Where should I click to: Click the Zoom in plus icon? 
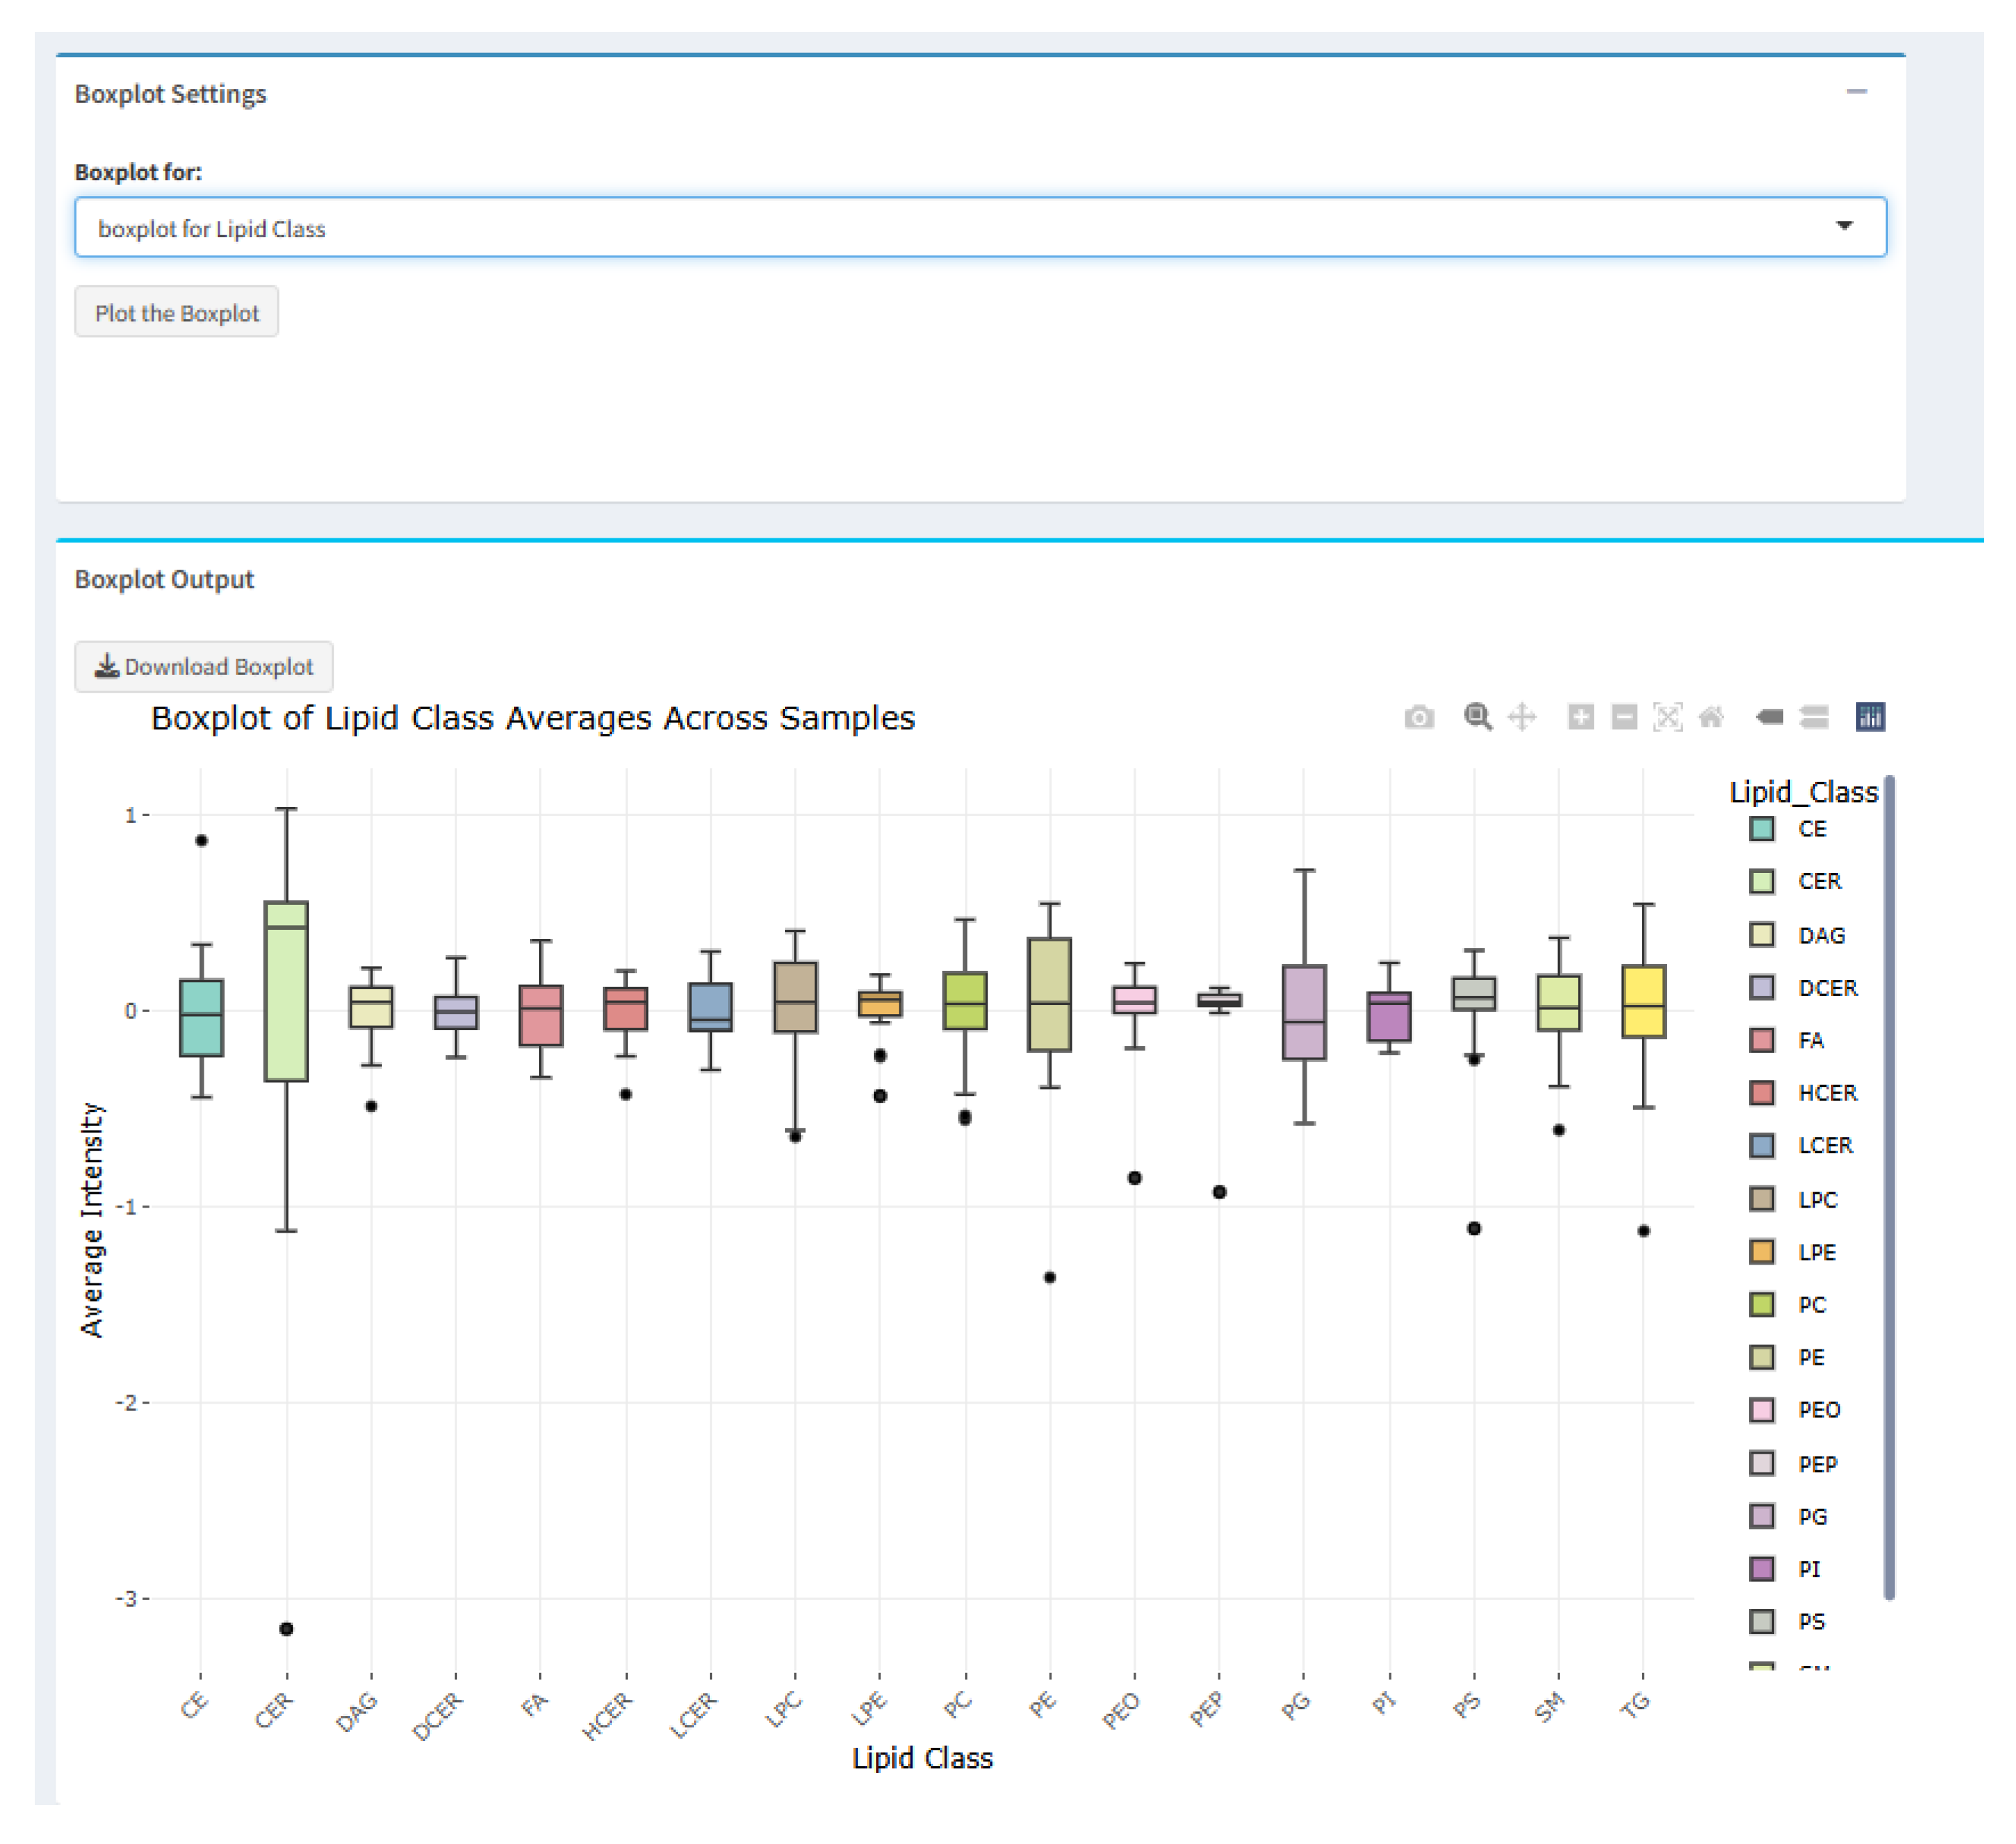pyautogui.click(x=1580, y=717)
